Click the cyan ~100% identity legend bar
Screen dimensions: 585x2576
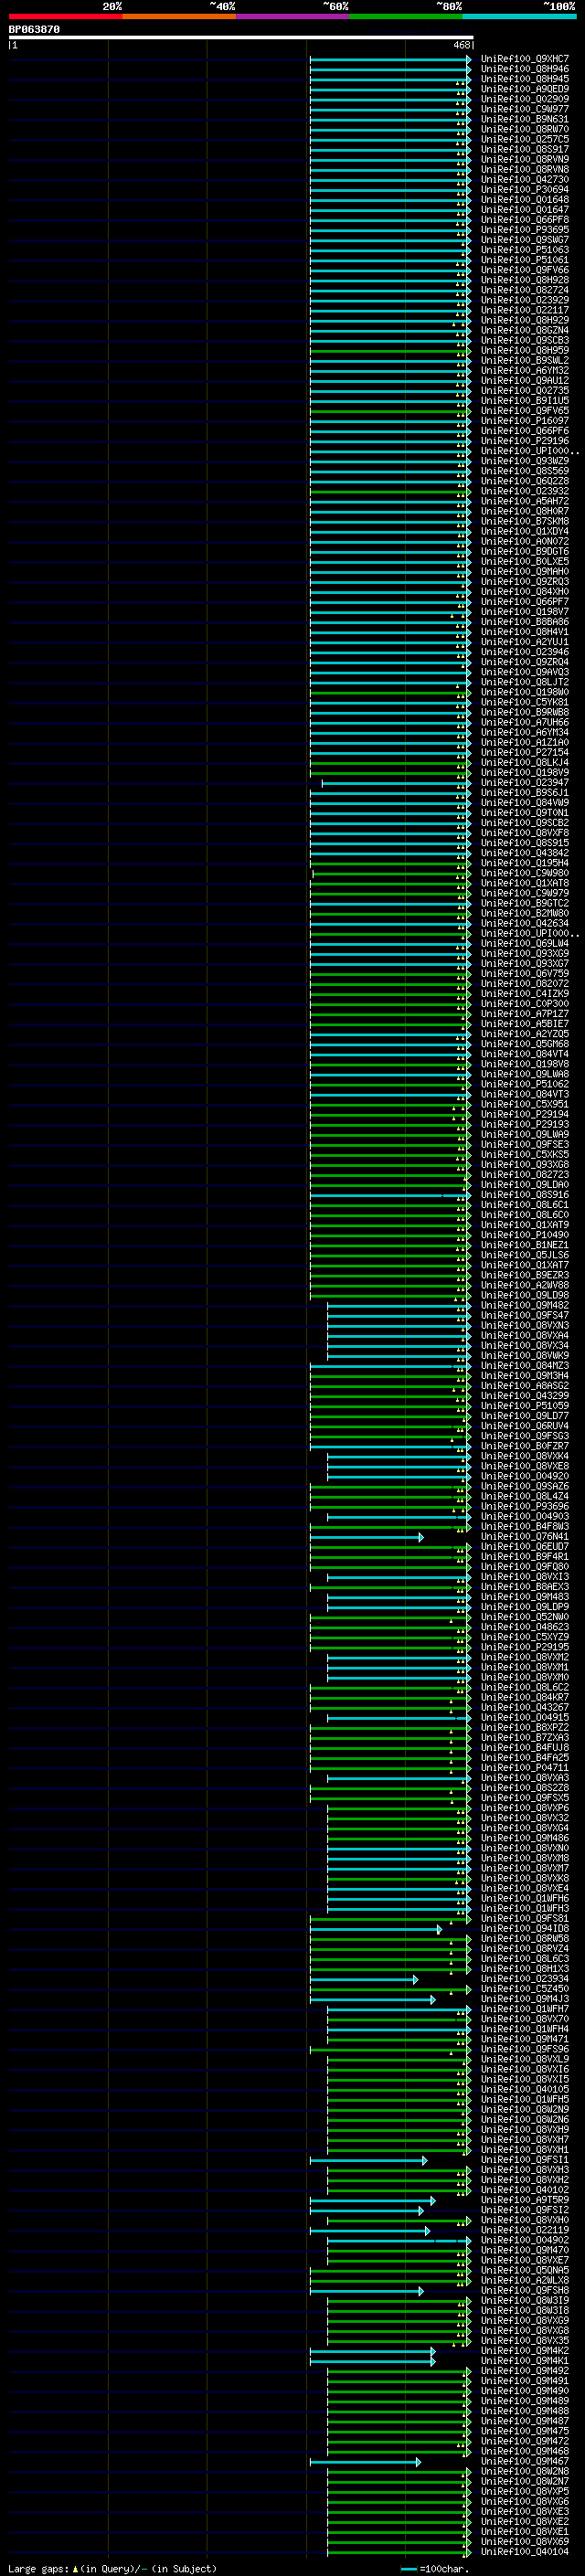[x=519, y=16]
